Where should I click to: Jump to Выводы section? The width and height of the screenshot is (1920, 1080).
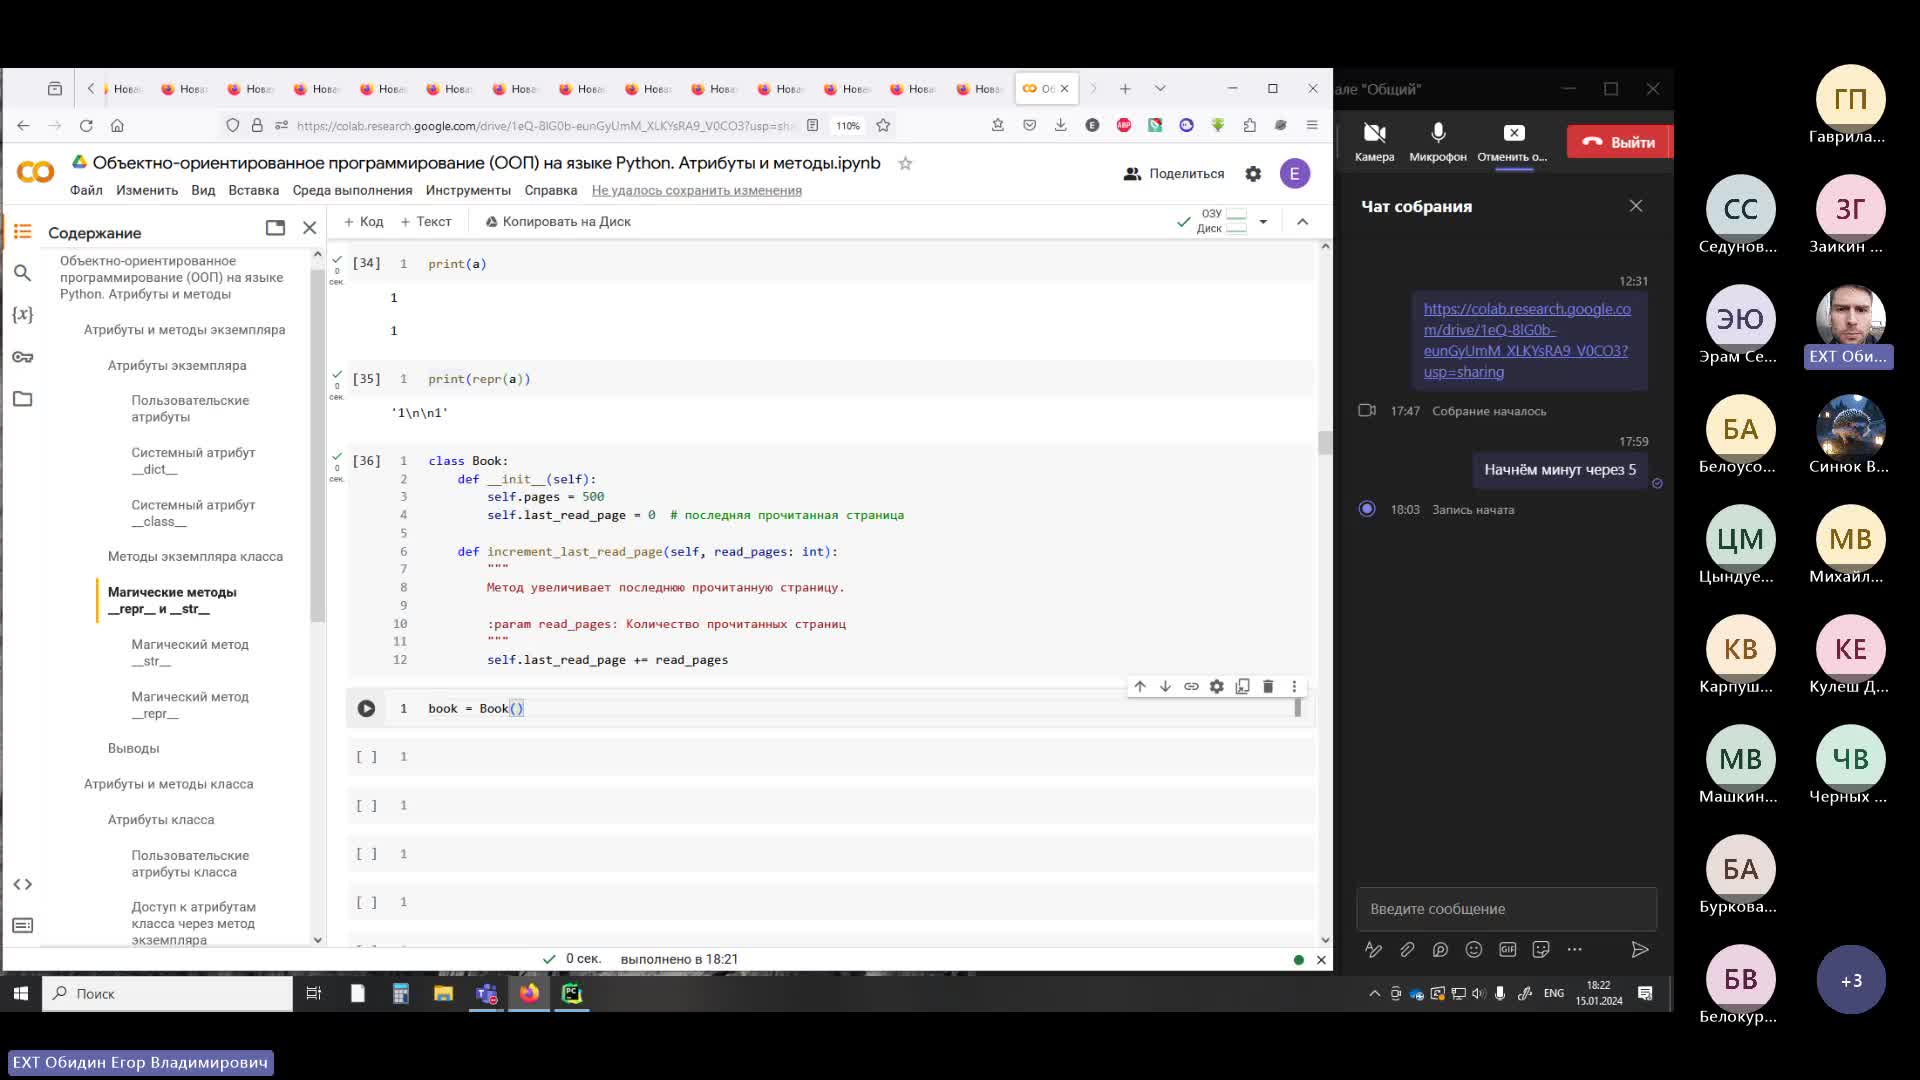133,748
